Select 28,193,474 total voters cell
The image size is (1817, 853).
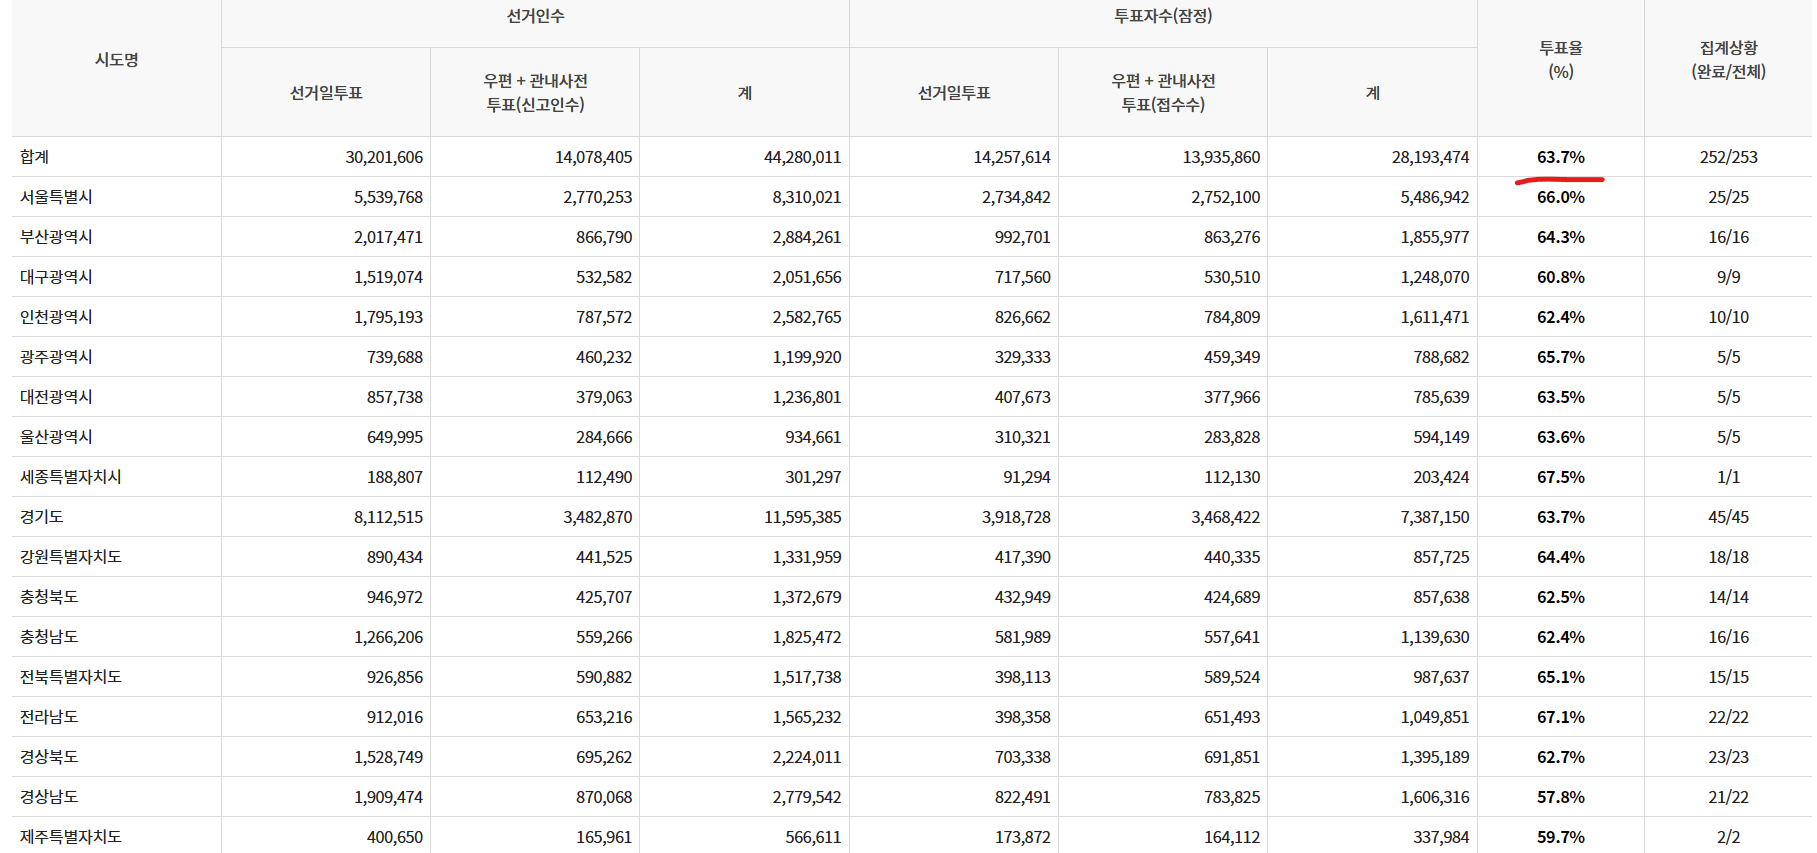[x=1430, y=157]
